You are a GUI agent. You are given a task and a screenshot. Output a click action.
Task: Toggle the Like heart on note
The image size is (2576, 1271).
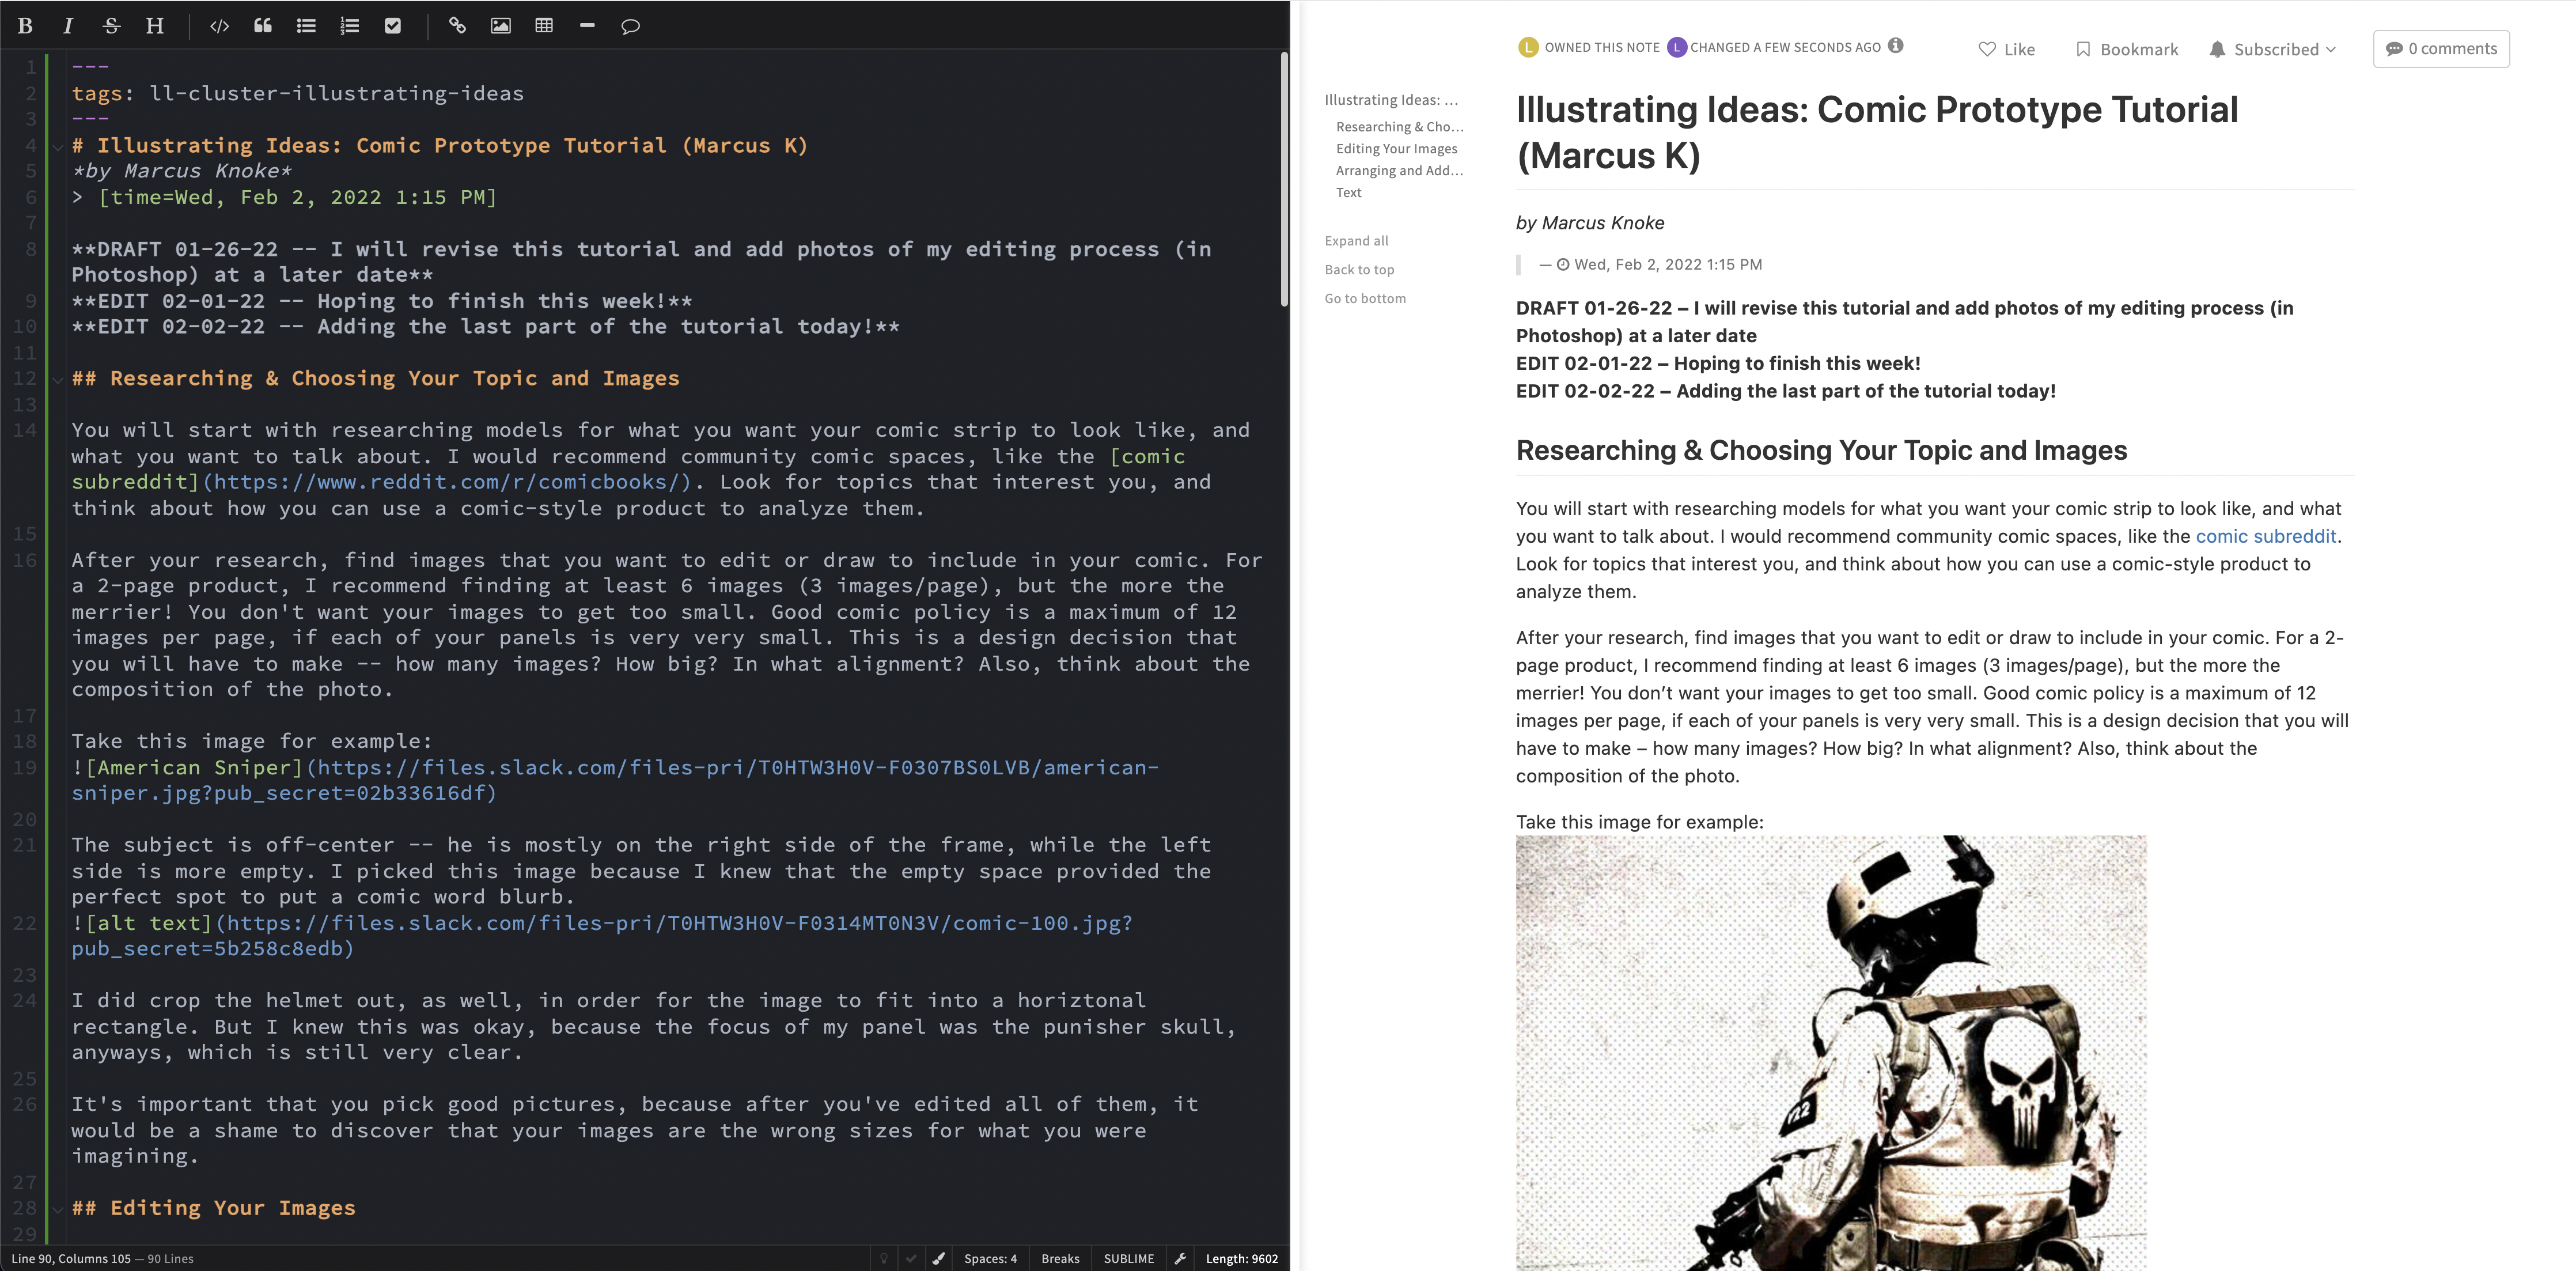(2006, 49)
